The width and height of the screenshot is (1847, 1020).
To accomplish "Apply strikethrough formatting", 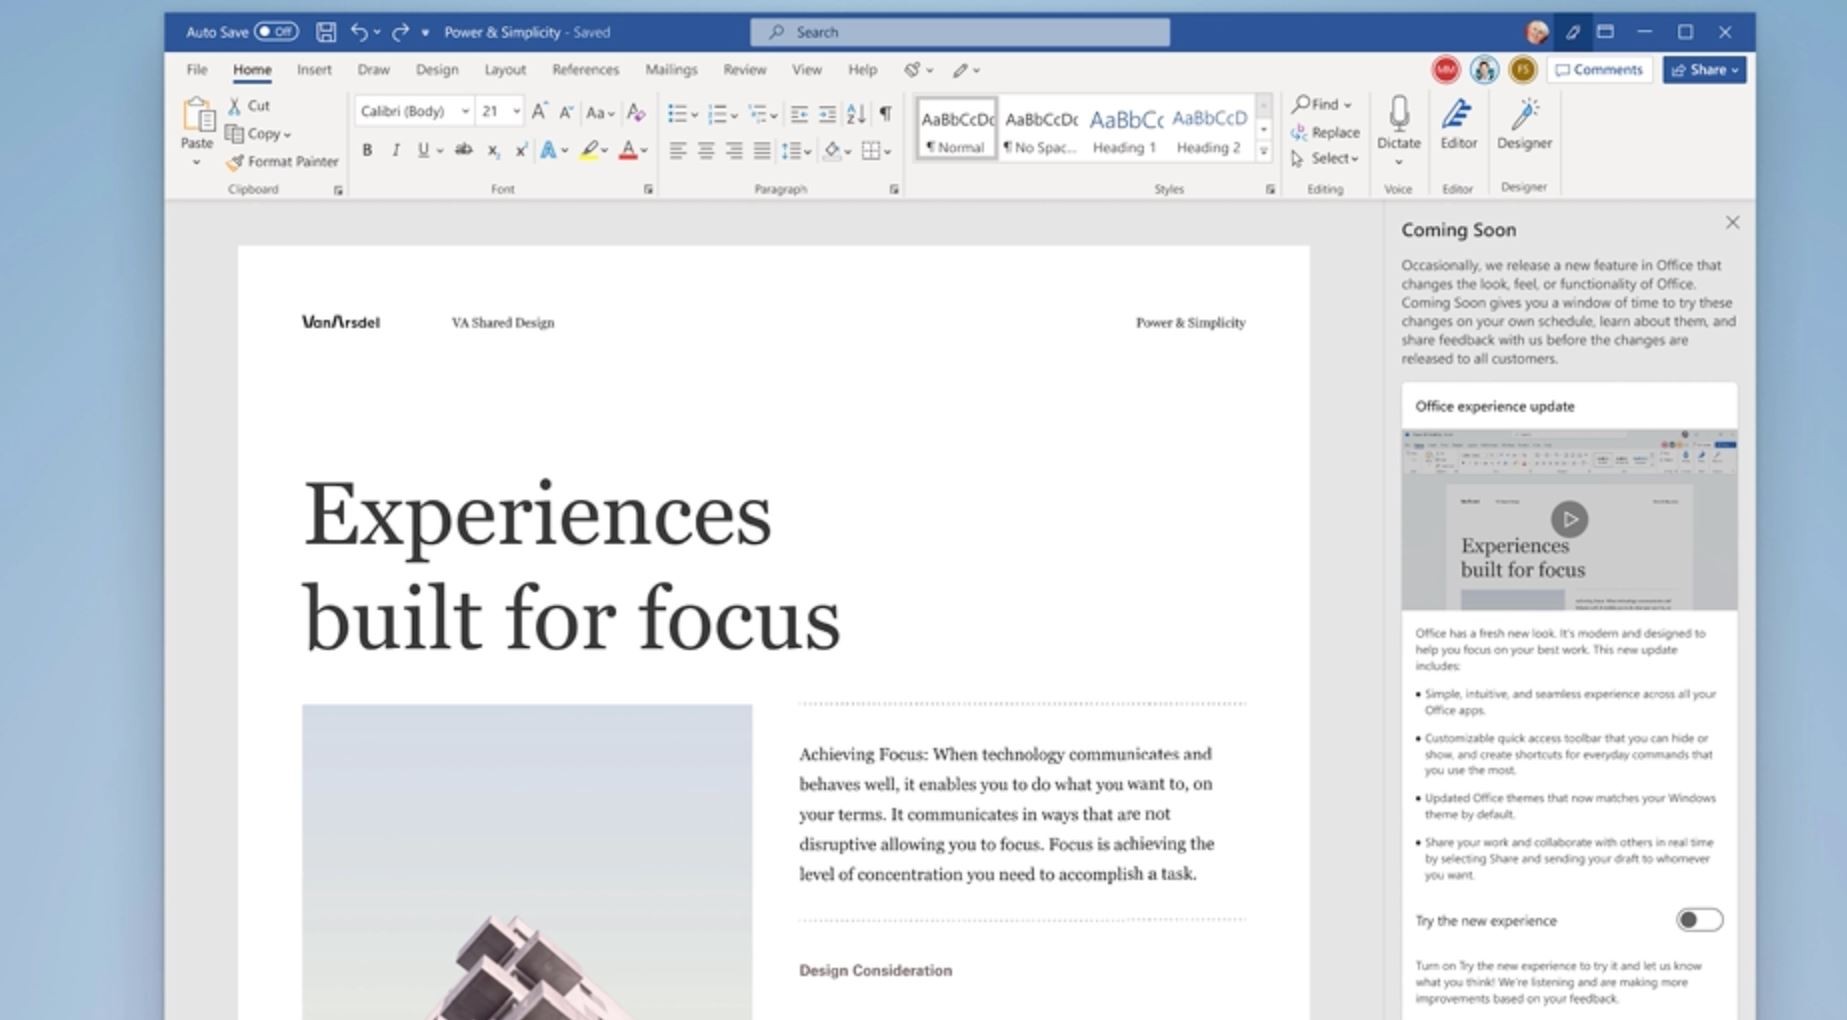I will [463, 150].
